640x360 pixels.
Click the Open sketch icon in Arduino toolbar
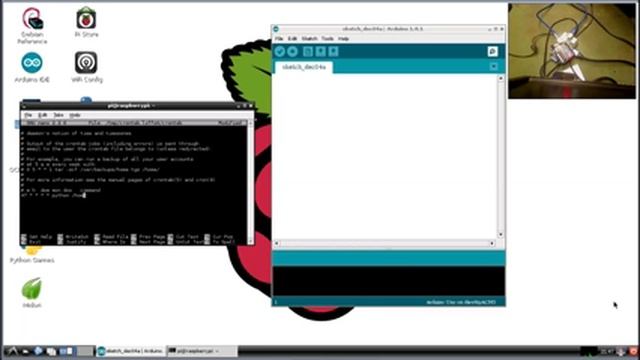pyautogui.click(x=320, y=51)
